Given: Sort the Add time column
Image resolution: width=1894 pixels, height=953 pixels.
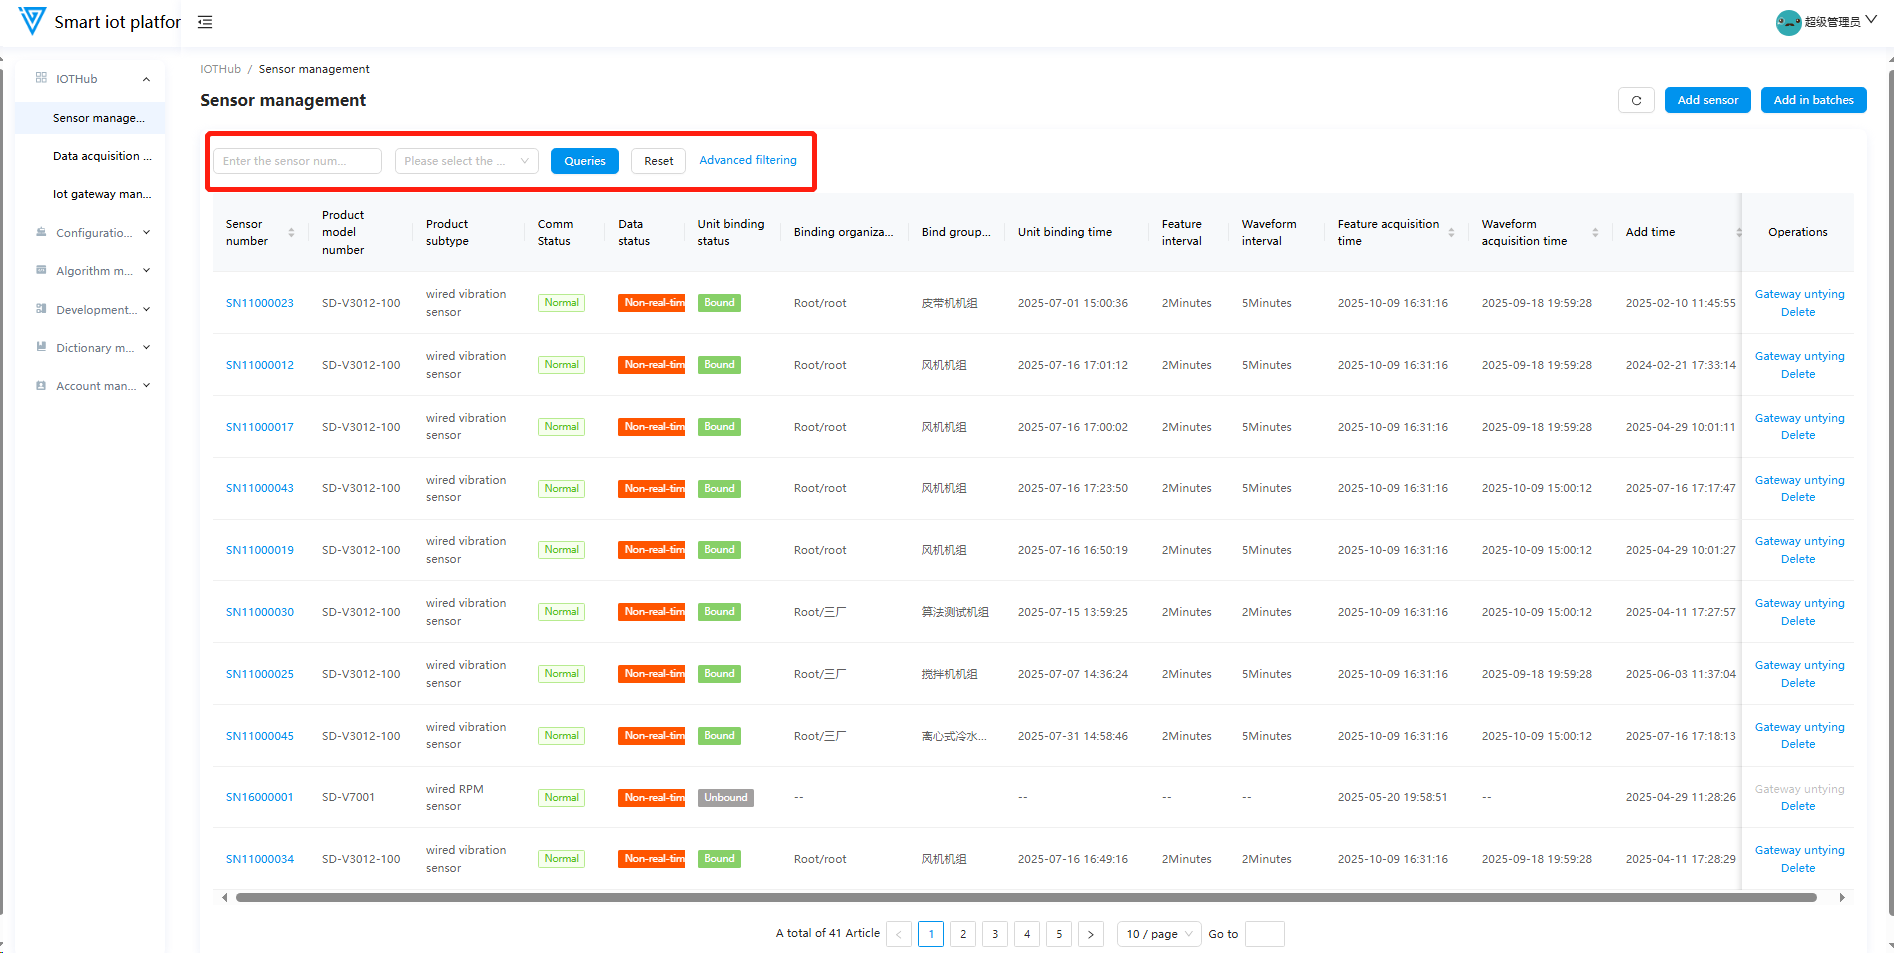Looking at the screenshot, I should click(1738, 232).
